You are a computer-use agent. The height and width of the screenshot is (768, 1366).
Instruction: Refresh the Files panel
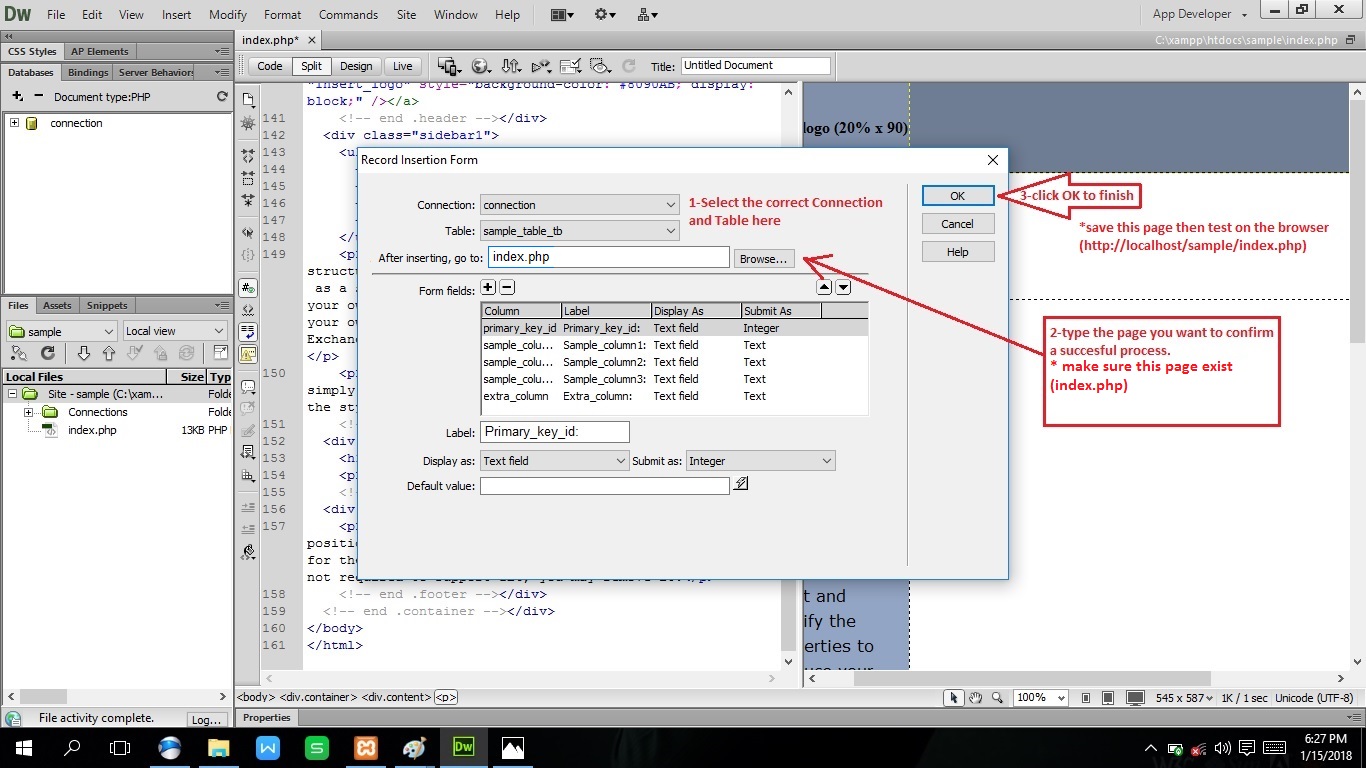pos(47,354)
